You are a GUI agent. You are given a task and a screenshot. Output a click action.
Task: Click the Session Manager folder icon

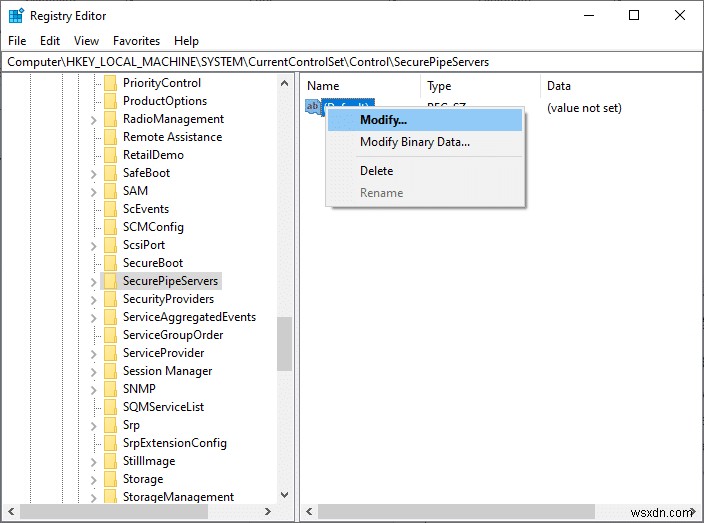click(x=110, y=371)
